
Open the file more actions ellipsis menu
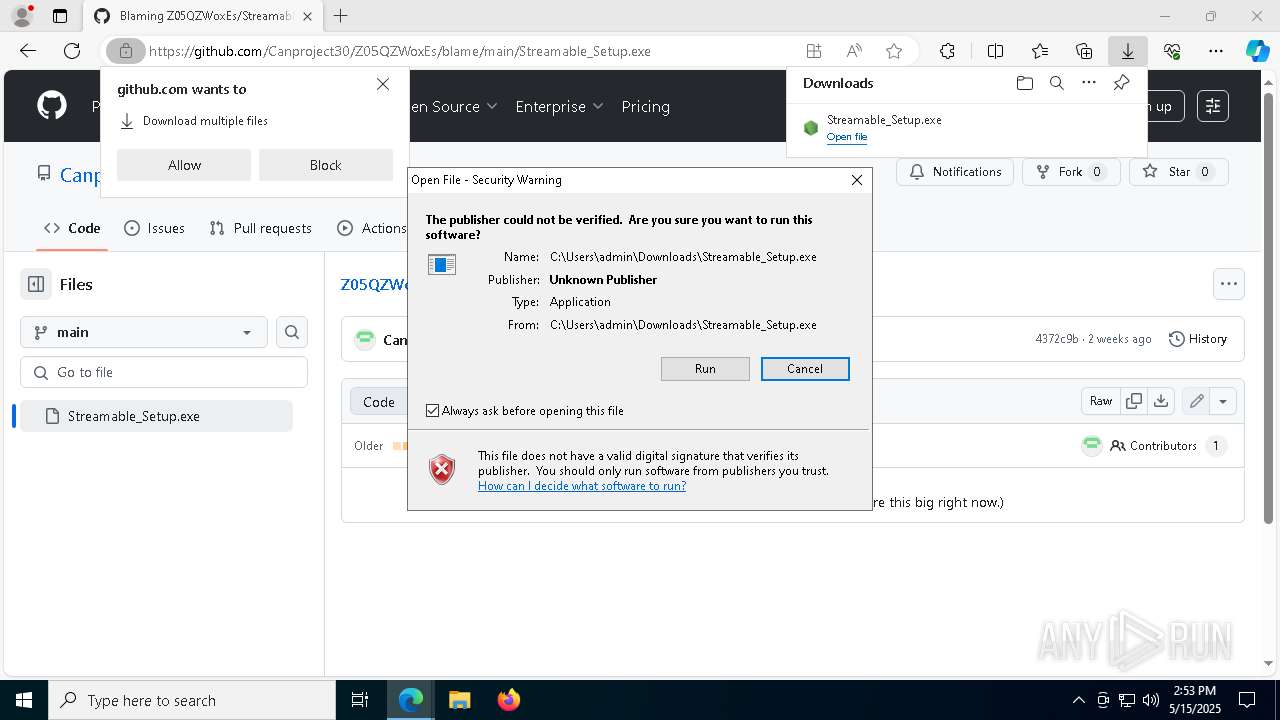tap(1229, 284)
